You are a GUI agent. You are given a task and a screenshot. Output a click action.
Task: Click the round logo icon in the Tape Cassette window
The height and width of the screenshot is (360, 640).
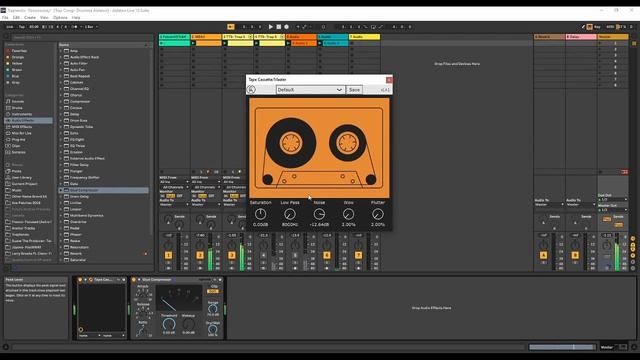[x=251, y=90]
